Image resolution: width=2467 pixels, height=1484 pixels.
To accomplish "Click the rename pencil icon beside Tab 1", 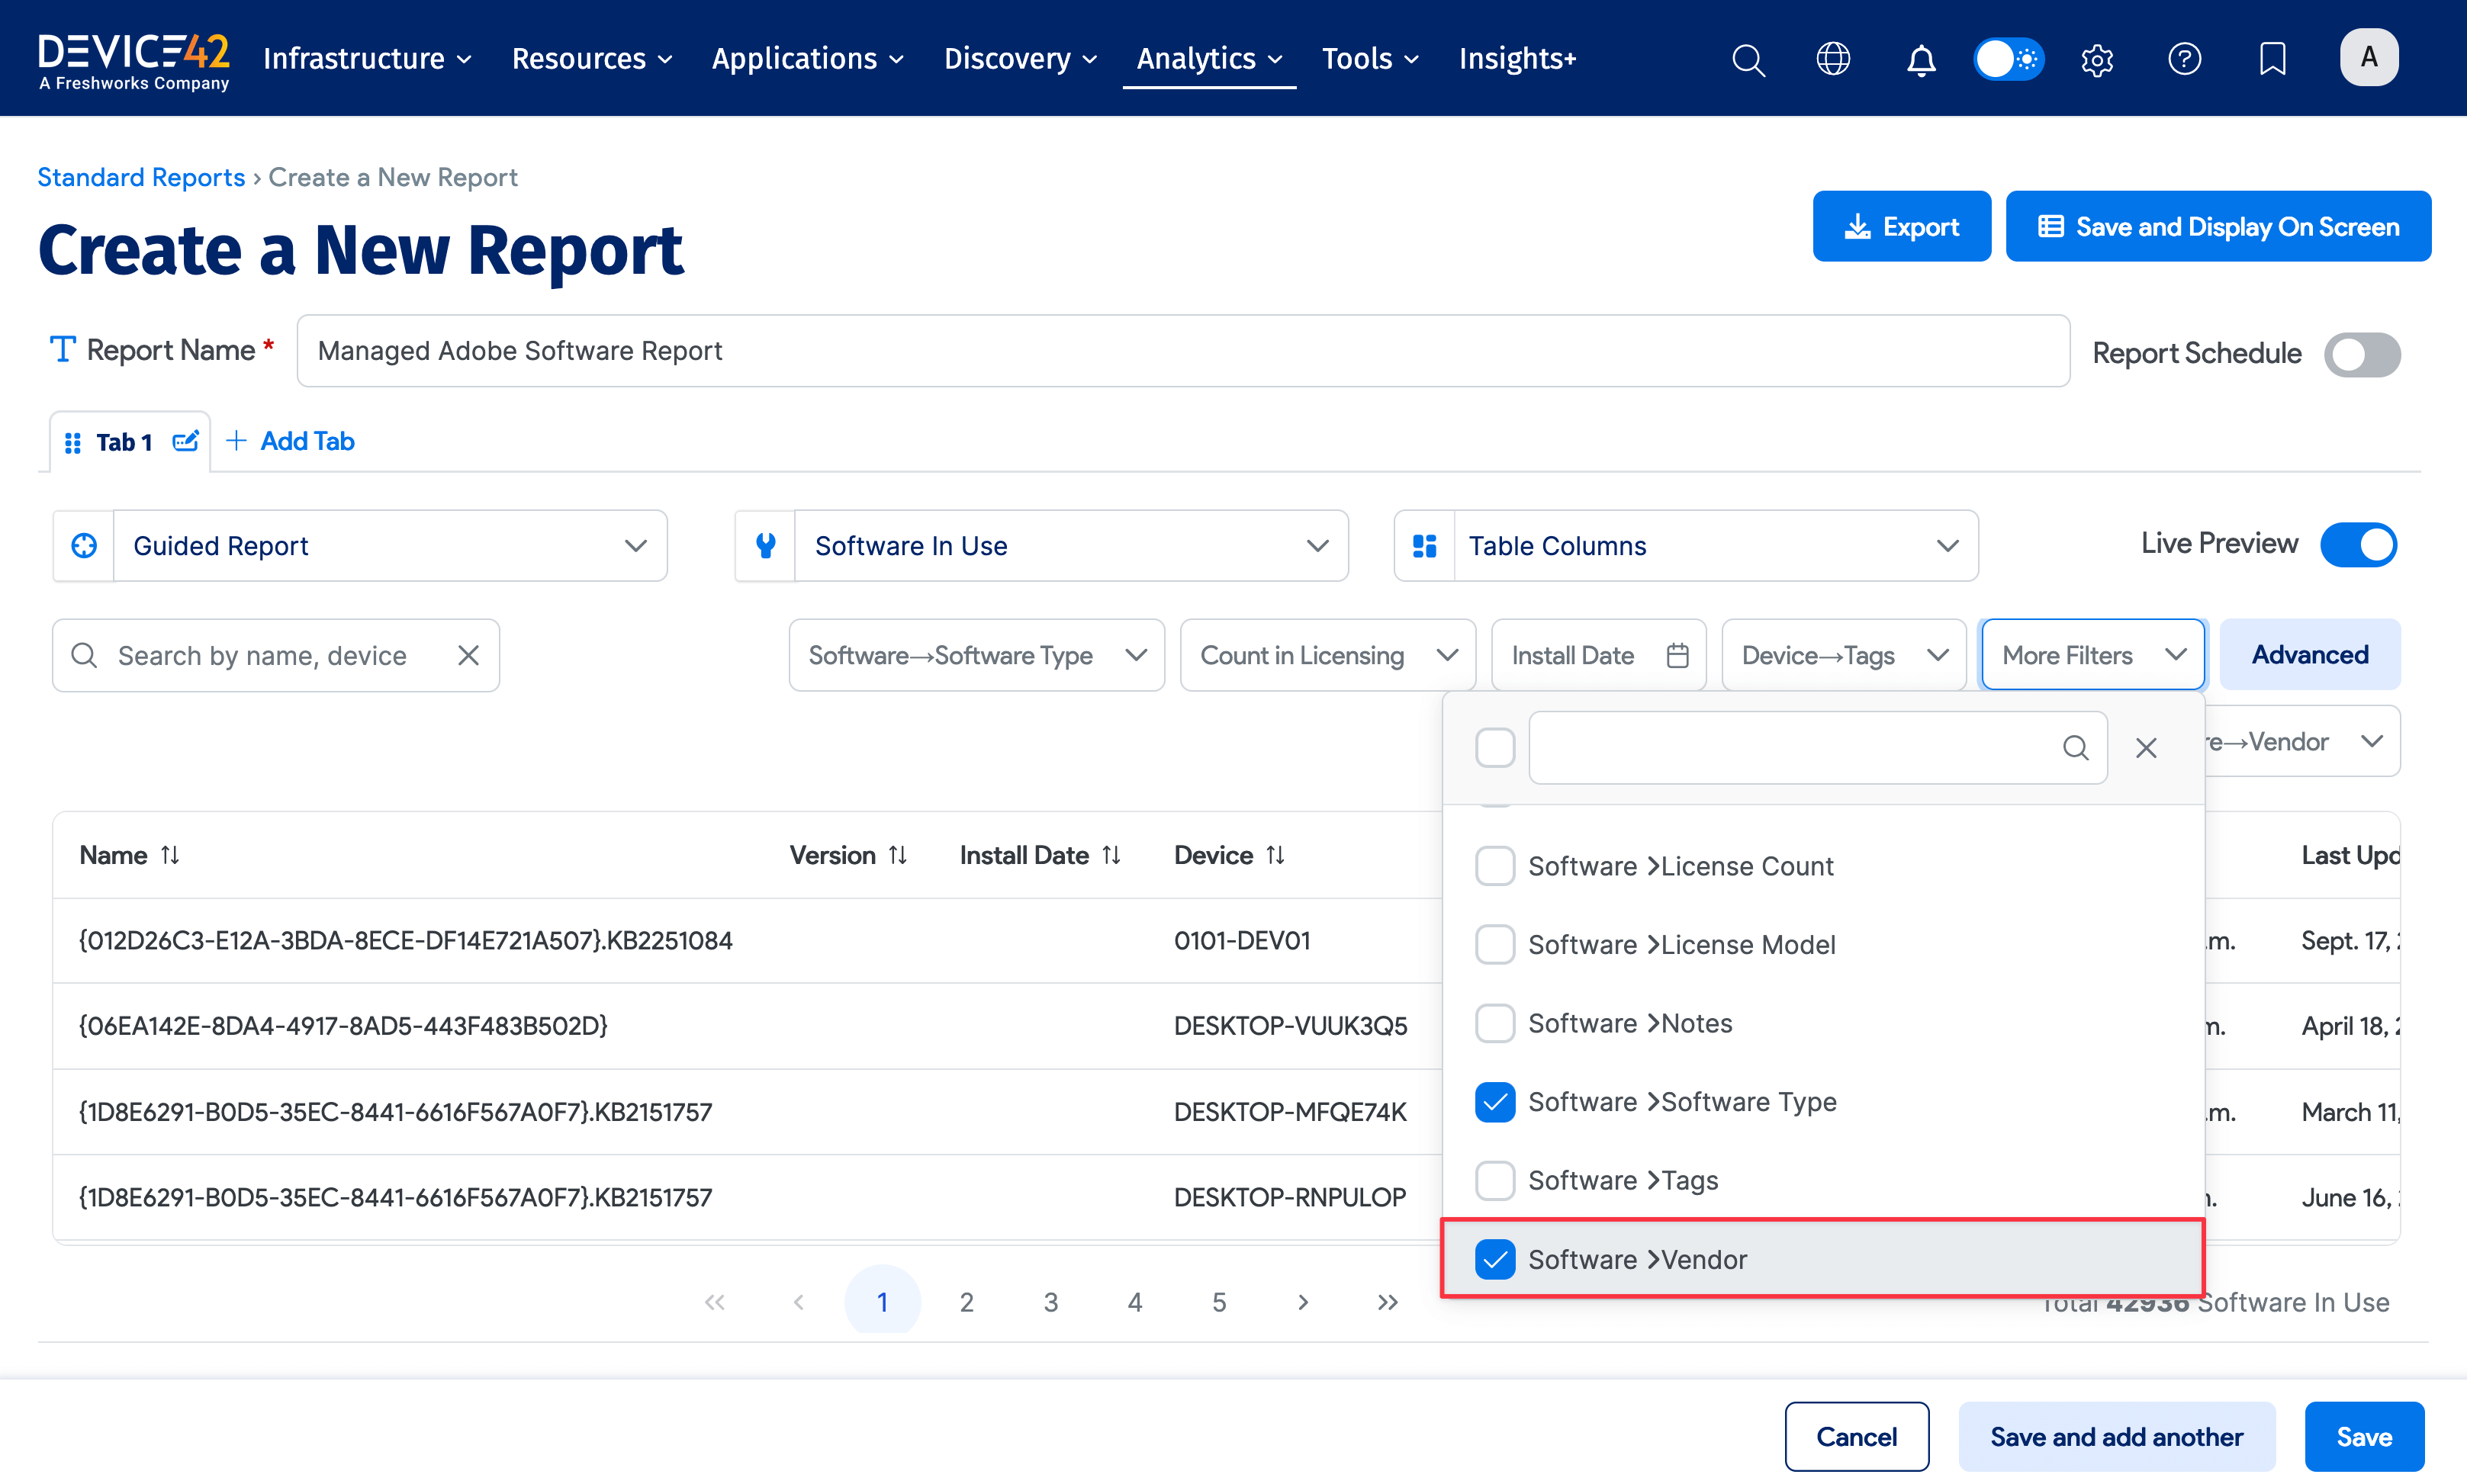I will [x=186, y=441].
